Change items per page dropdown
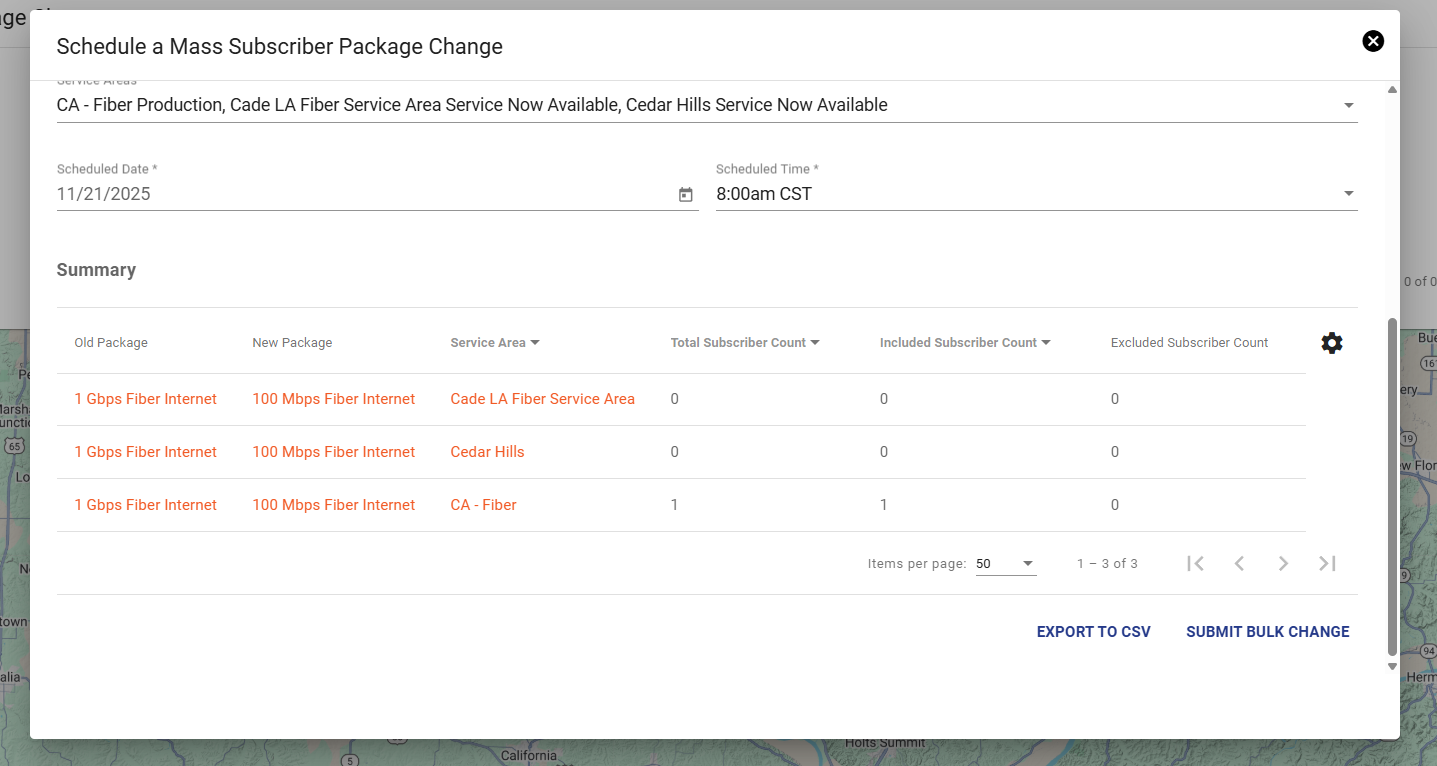The width and height of the screenshot is (1437, 766). click(1005, 564)
